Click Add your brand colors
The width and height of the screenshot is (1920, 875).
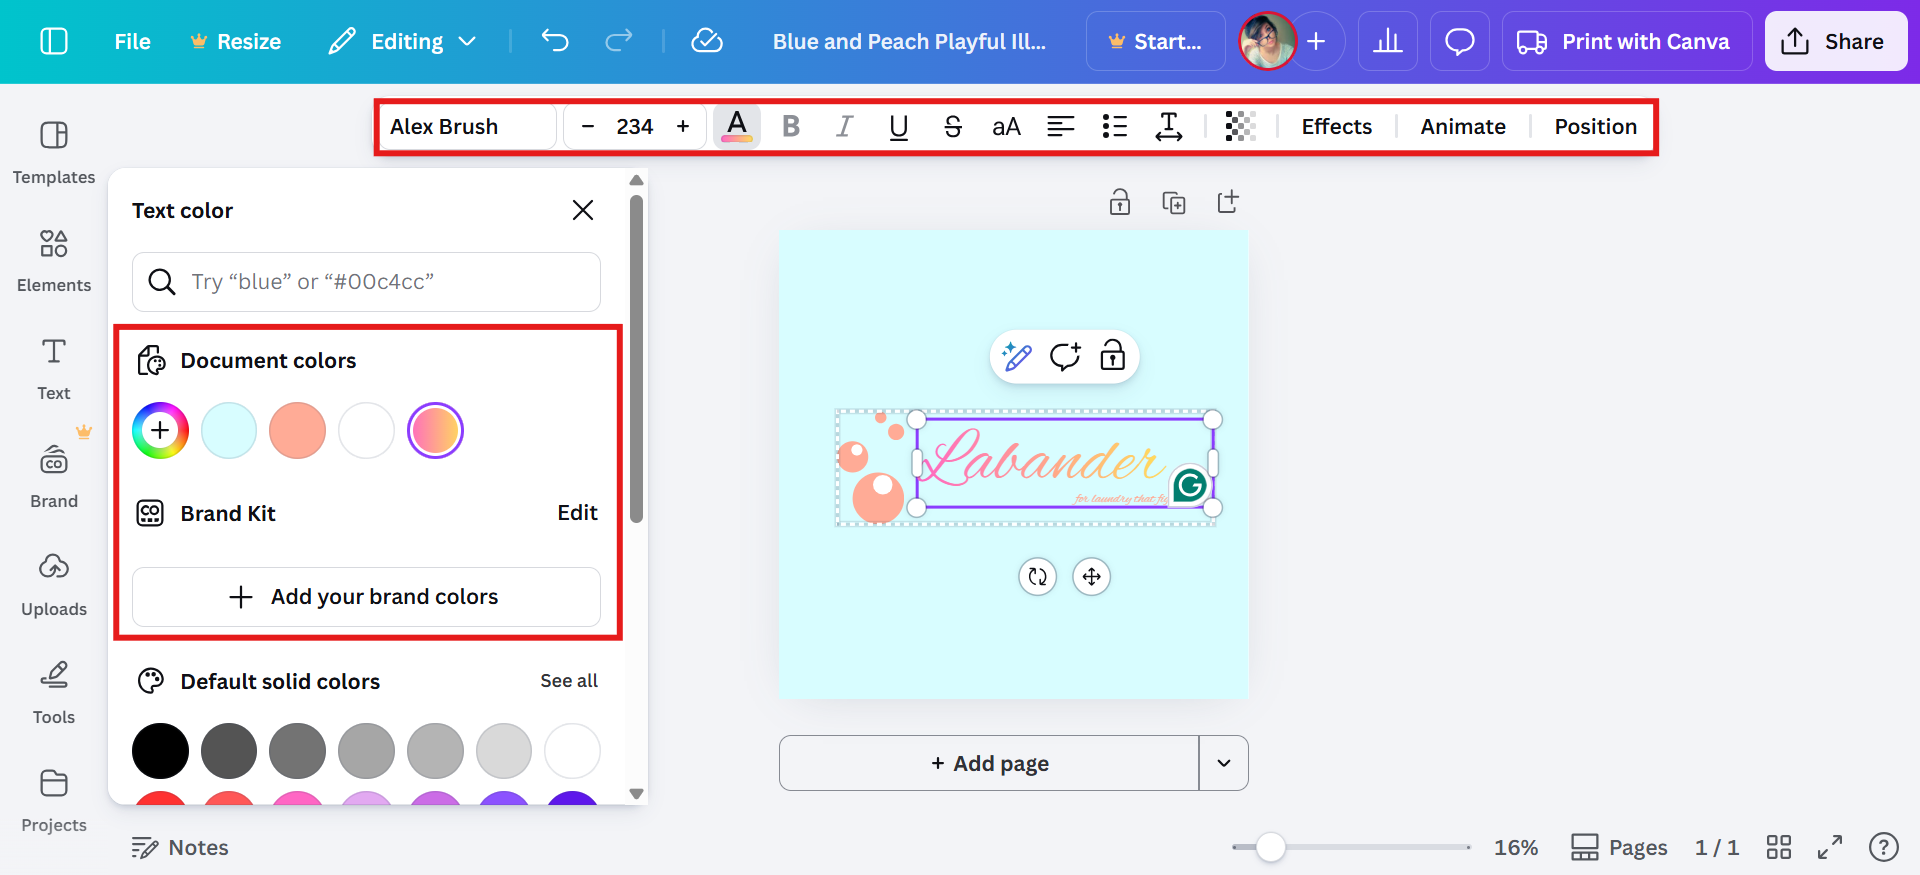point(366,597)
